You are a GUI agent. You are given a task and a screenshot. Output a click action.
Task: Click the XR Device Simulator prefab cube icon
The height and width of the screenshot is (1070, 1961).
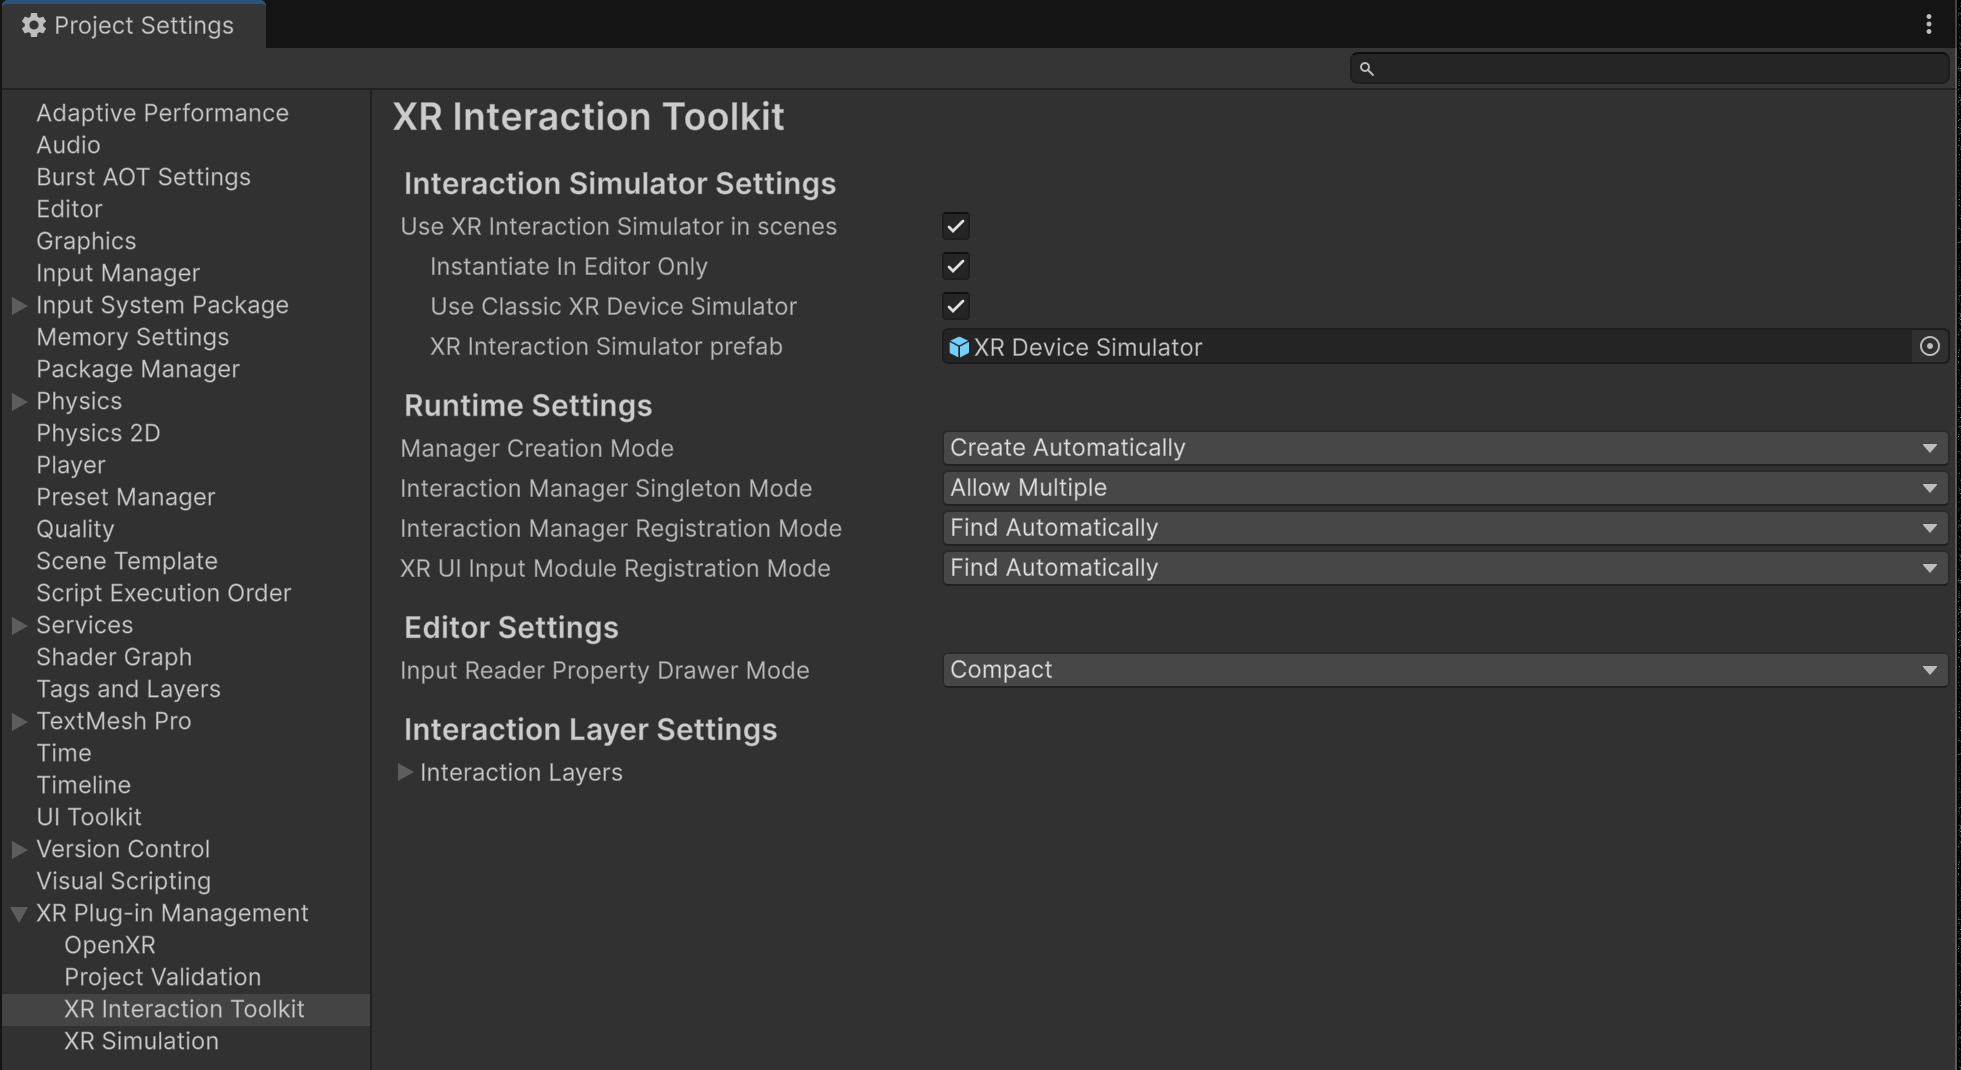[959, 347]
